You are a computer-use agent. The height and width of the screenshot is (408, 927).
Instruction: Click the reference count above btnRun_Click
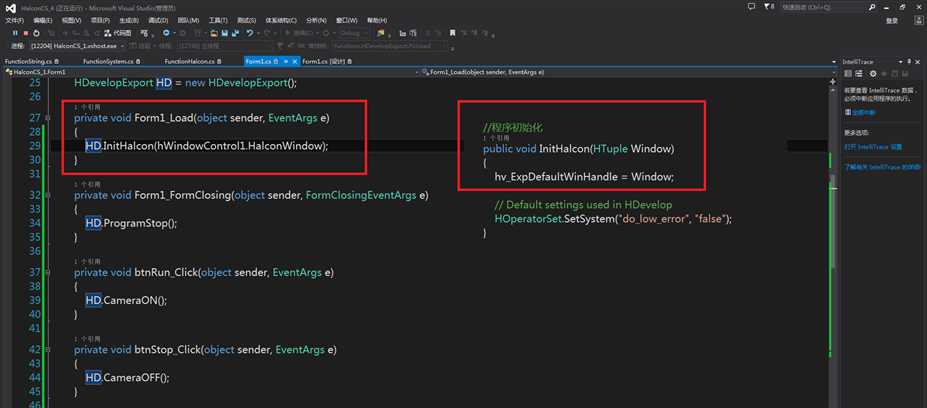point(87,261)
